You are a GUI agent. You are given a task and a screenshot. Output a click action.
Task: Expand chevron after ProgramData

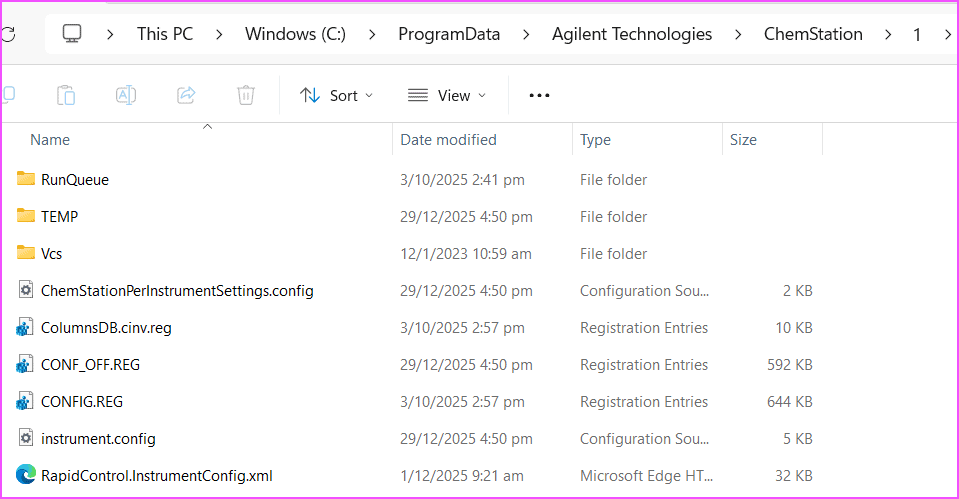tap(526, 35)
